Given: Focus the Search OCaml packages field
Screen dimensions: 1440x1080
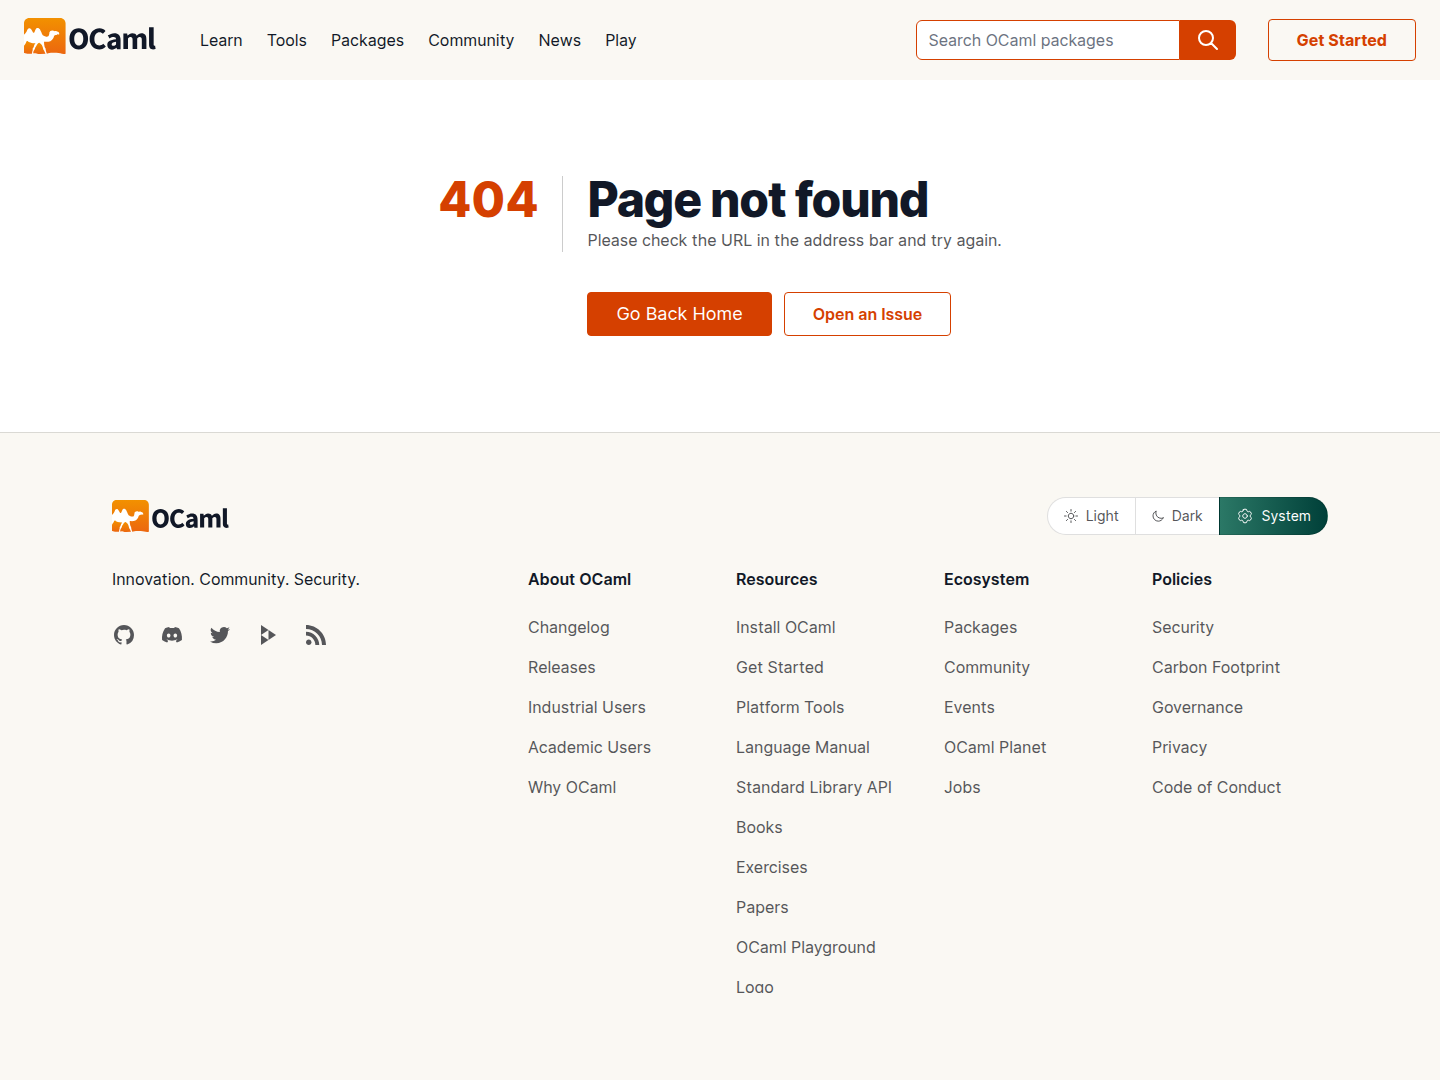Looking at the screenshot, I should (1048, 40).
